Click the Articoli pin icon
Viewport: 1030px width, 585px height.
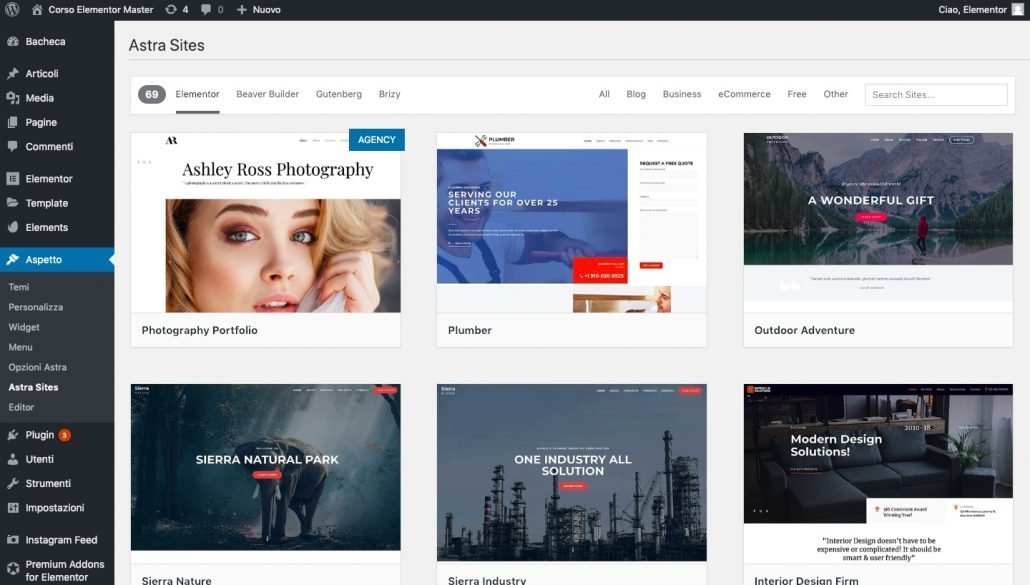12,74
